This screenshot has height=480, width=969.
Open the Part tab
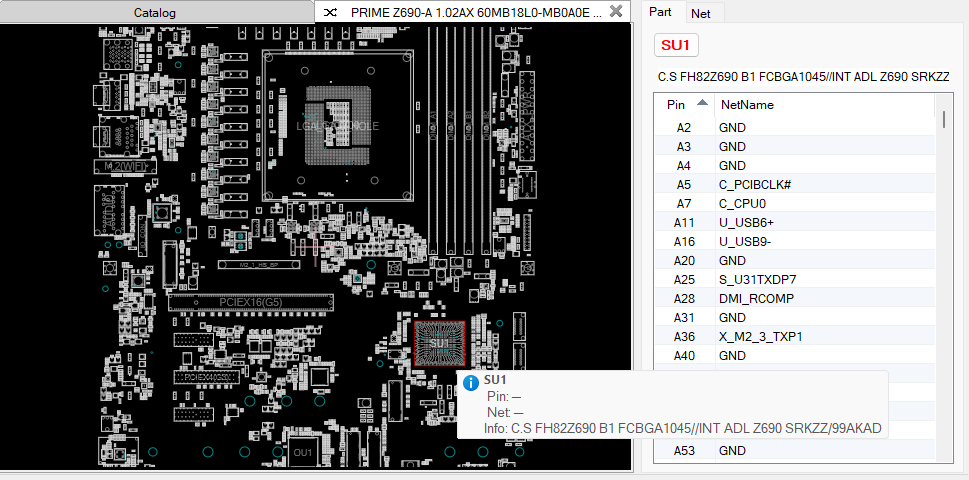pyautogui.click(x=660, y=12)
